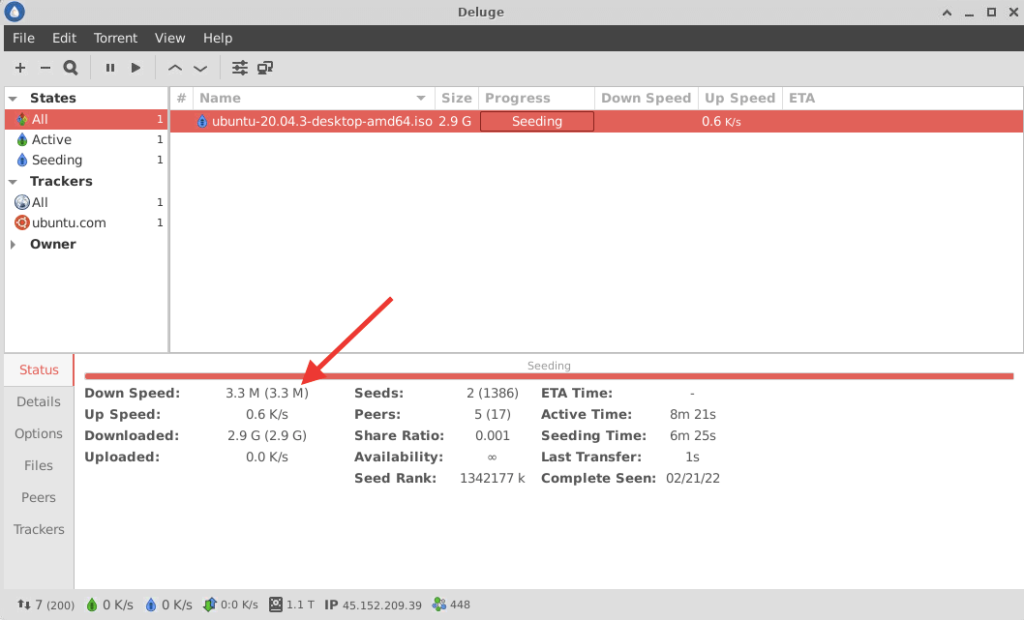
Task: Click the Seed Rank value 1342177 k
Action: pyautogui.click(x=492, y=478)
